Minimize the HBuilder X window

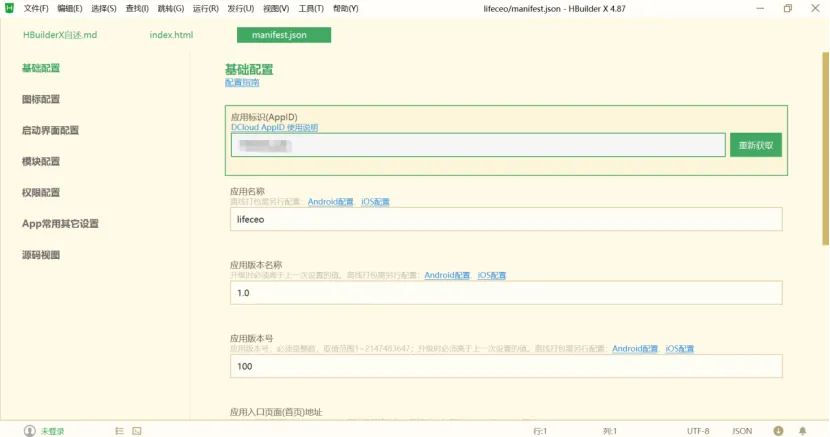(760, 8)
